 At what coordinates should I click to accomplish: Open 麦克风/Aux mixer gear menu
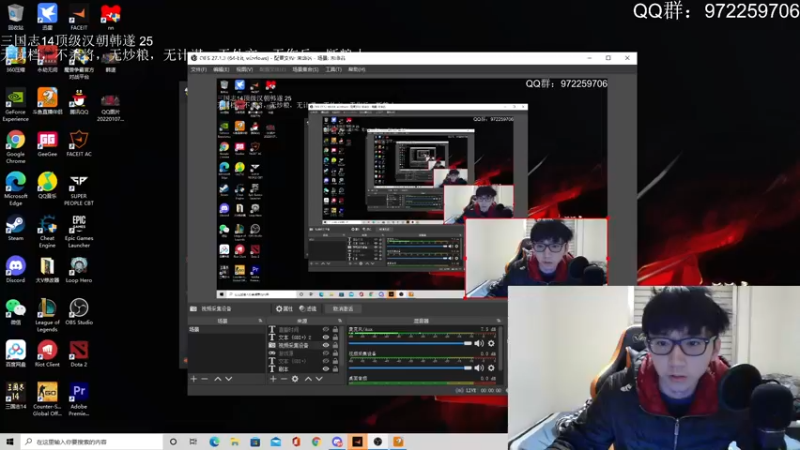pos(491,343)
